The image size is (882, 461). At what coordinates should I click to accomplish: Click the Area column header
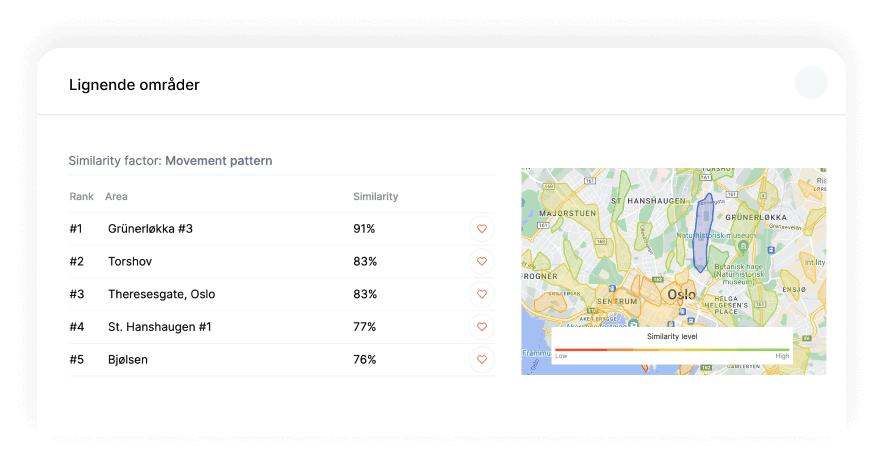(x=116, y=196)
